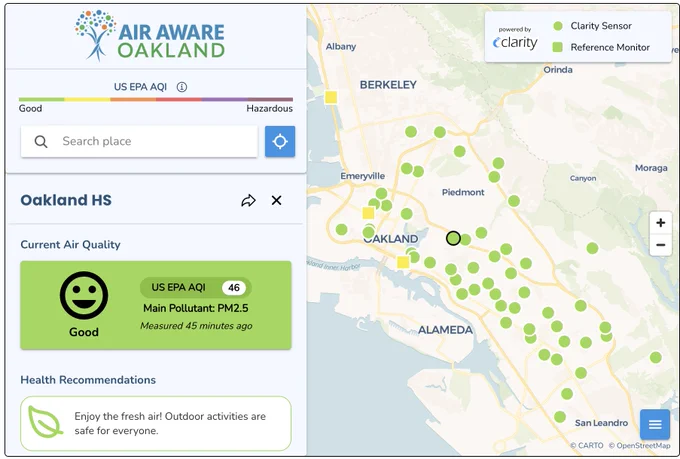
Task: Zoom out on the map
Action: pos(660,245)
